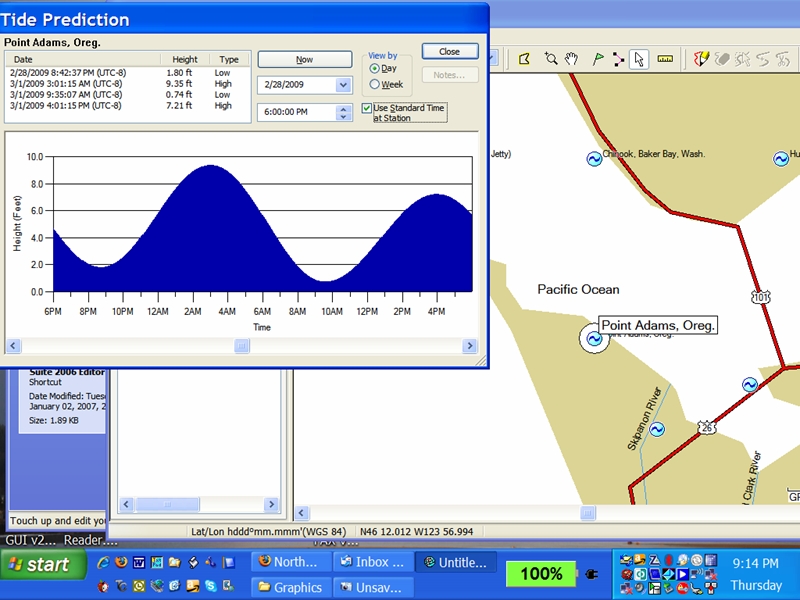The width and height of the screenshot is (800, 600).
Task: Select the zoom magnifier tool
Action: (551, 60)
